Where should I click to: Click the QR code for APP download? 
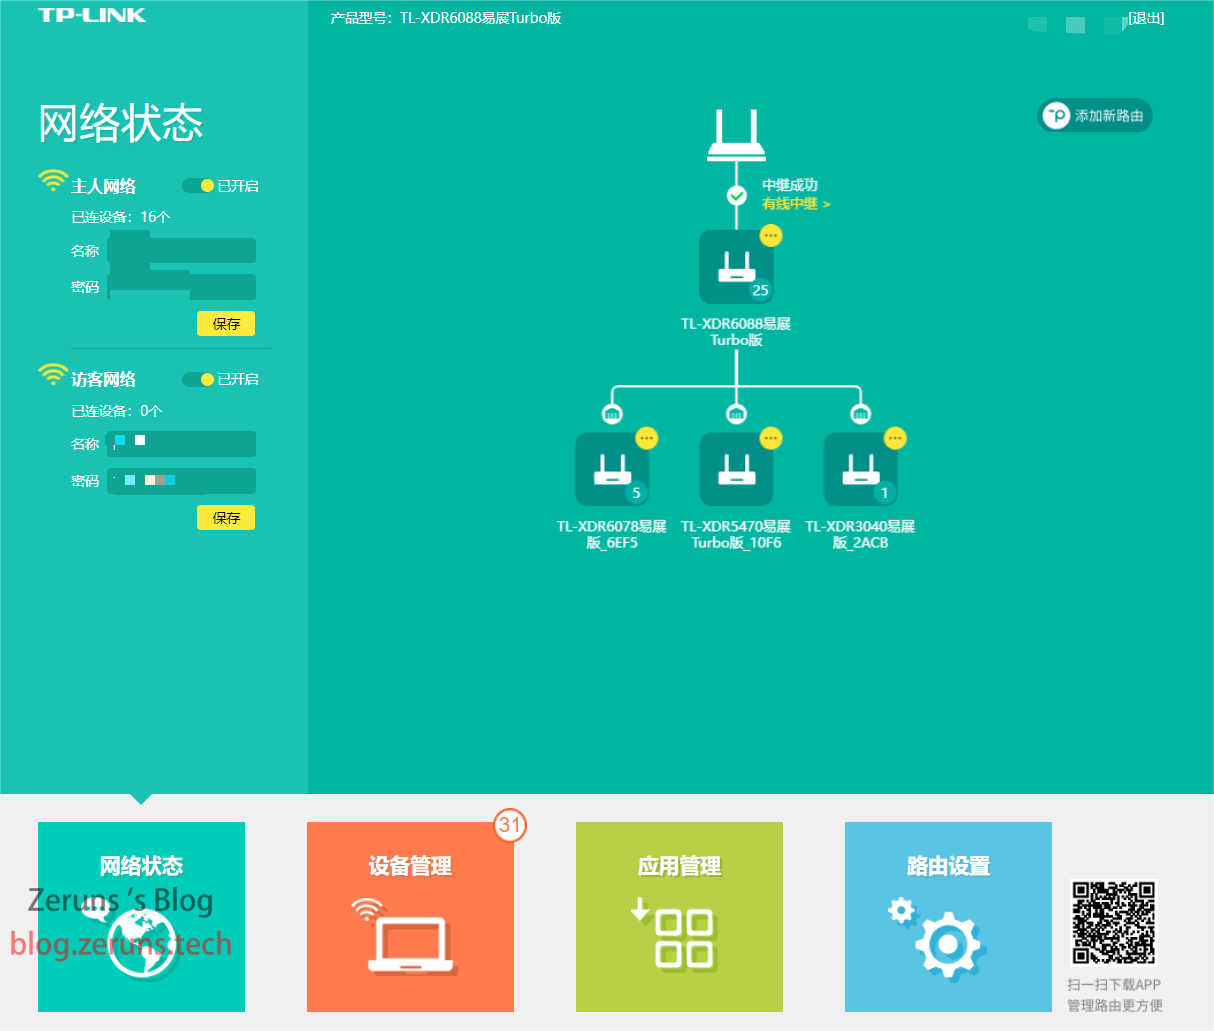[1114, 922]
